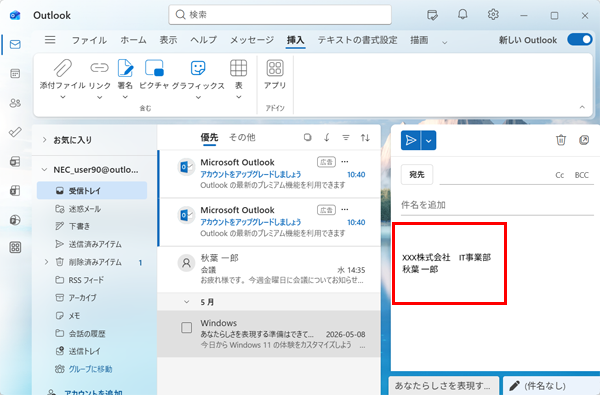Open the 表 dropdown arrow
600x395 pixels.
coord(238,97)
